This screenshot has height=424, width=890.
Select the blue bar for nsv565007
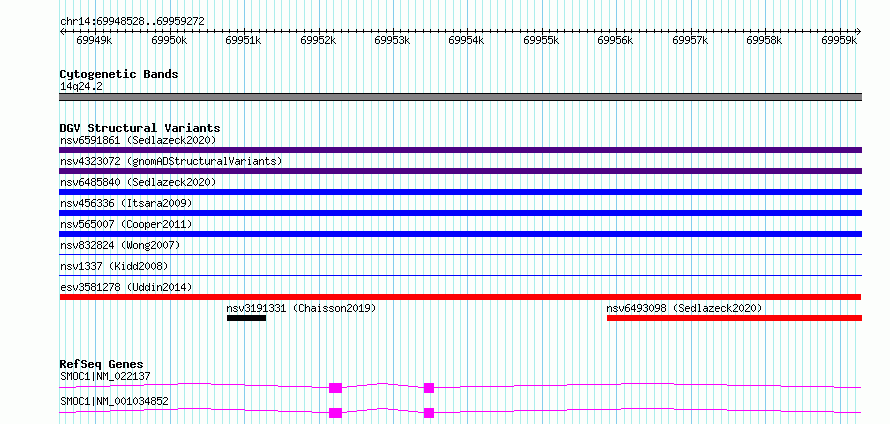(460, 234)
